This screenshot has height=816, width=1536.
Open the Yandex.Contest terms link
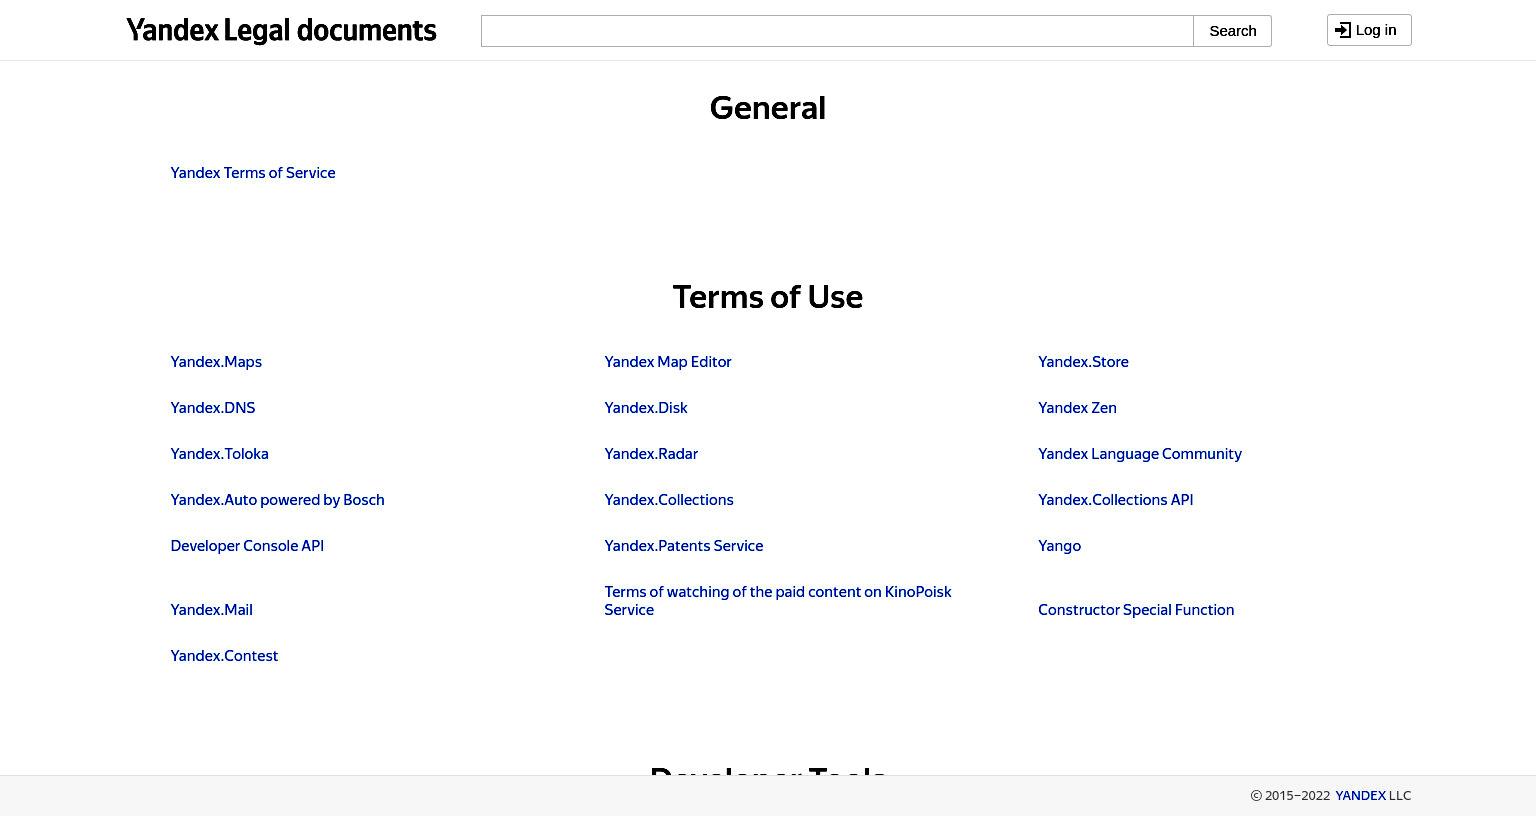224,656
